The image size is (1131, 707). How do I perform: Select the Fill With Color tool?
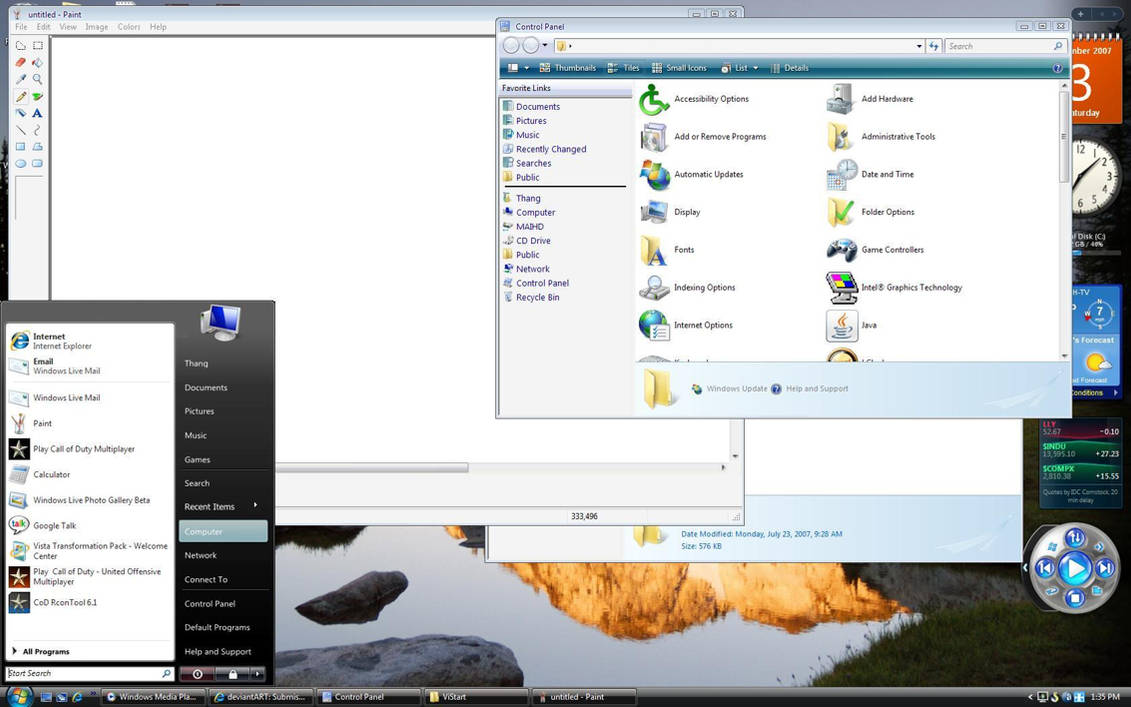(x=37, y=62)
